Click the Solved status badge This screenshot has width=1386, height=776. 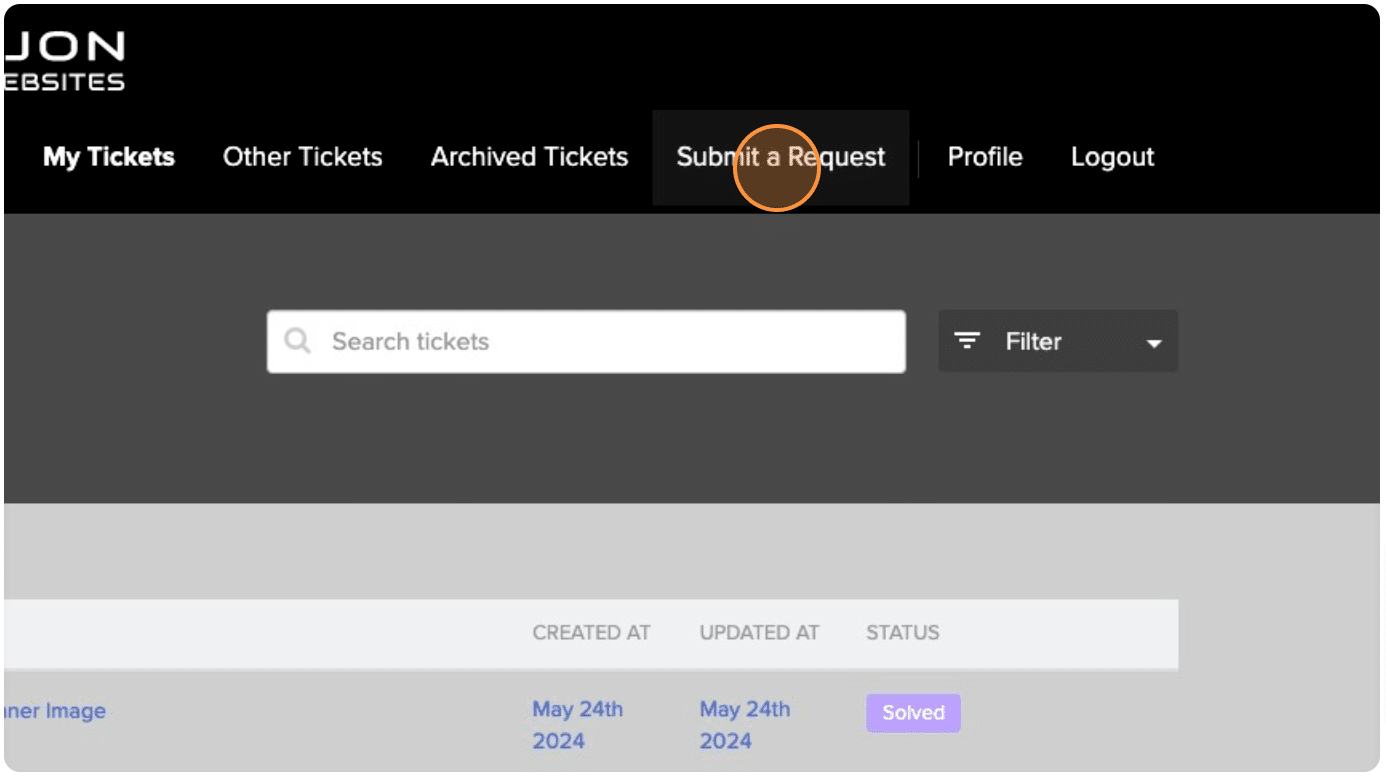(912, 713)
